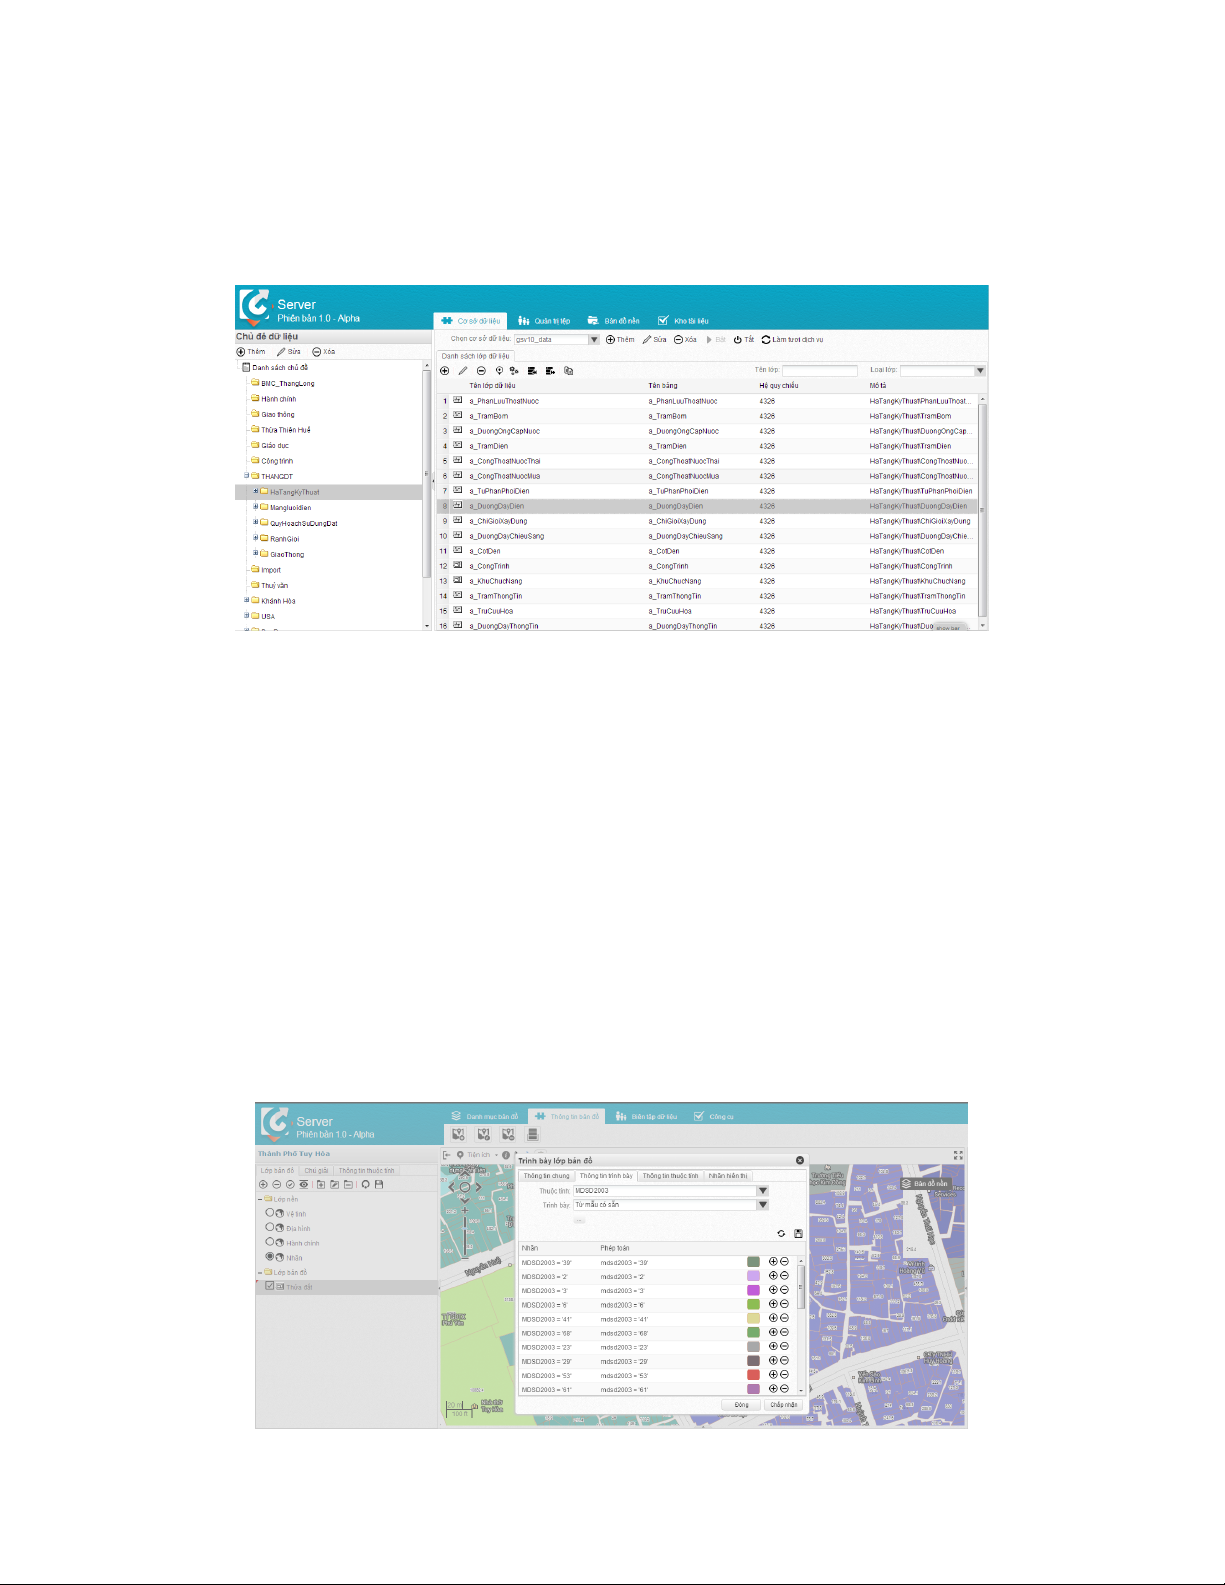Click the add layer plus icon above the data layer table
Image resolution: width=1225 pixels, height=1585 pixels.
coord(445,371)
